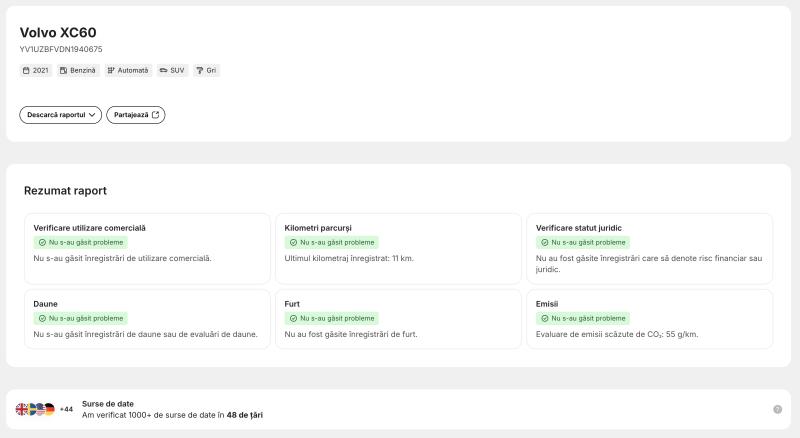Select the Verificare statut juridic card title

579,228
